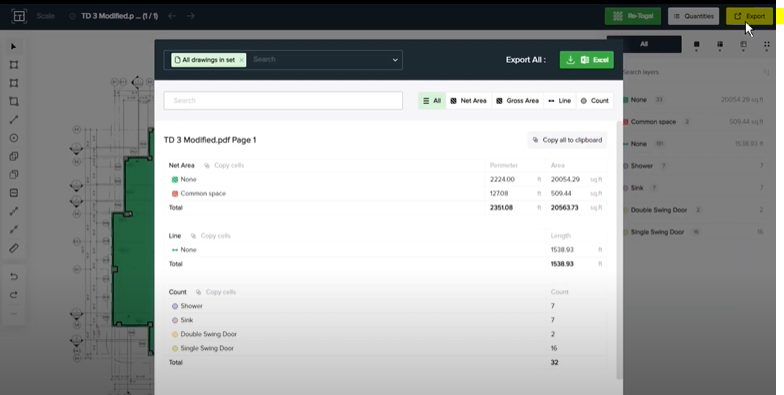This screenshot has height=395, width=784.
Task: Select the circle count tool
Action: click(x=14, y=138)
